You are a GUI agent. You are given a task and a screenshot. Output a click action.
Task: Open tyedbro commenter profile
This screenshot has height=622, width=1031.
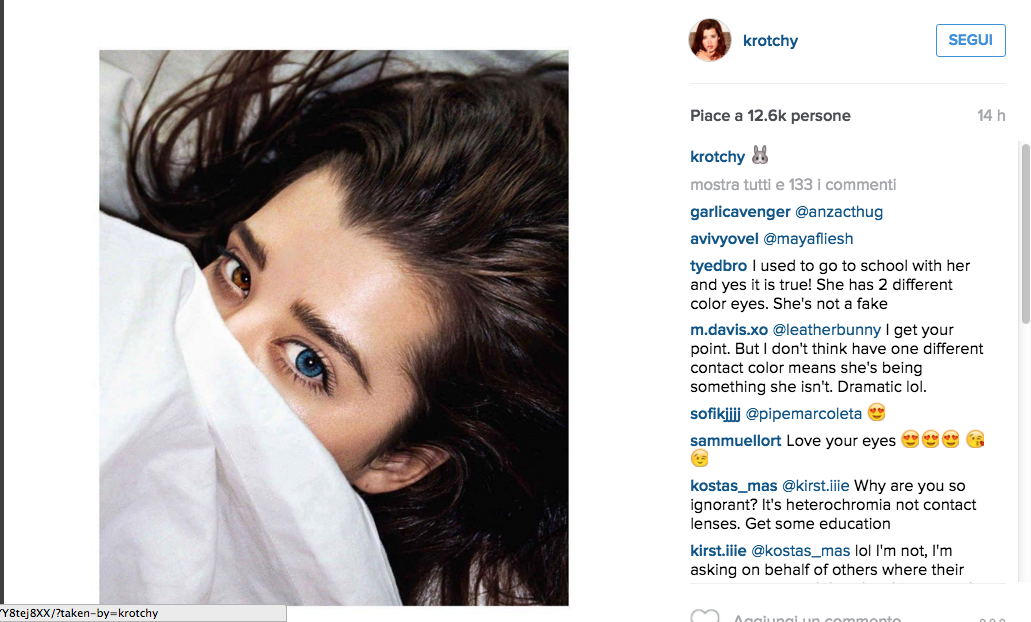719,266
